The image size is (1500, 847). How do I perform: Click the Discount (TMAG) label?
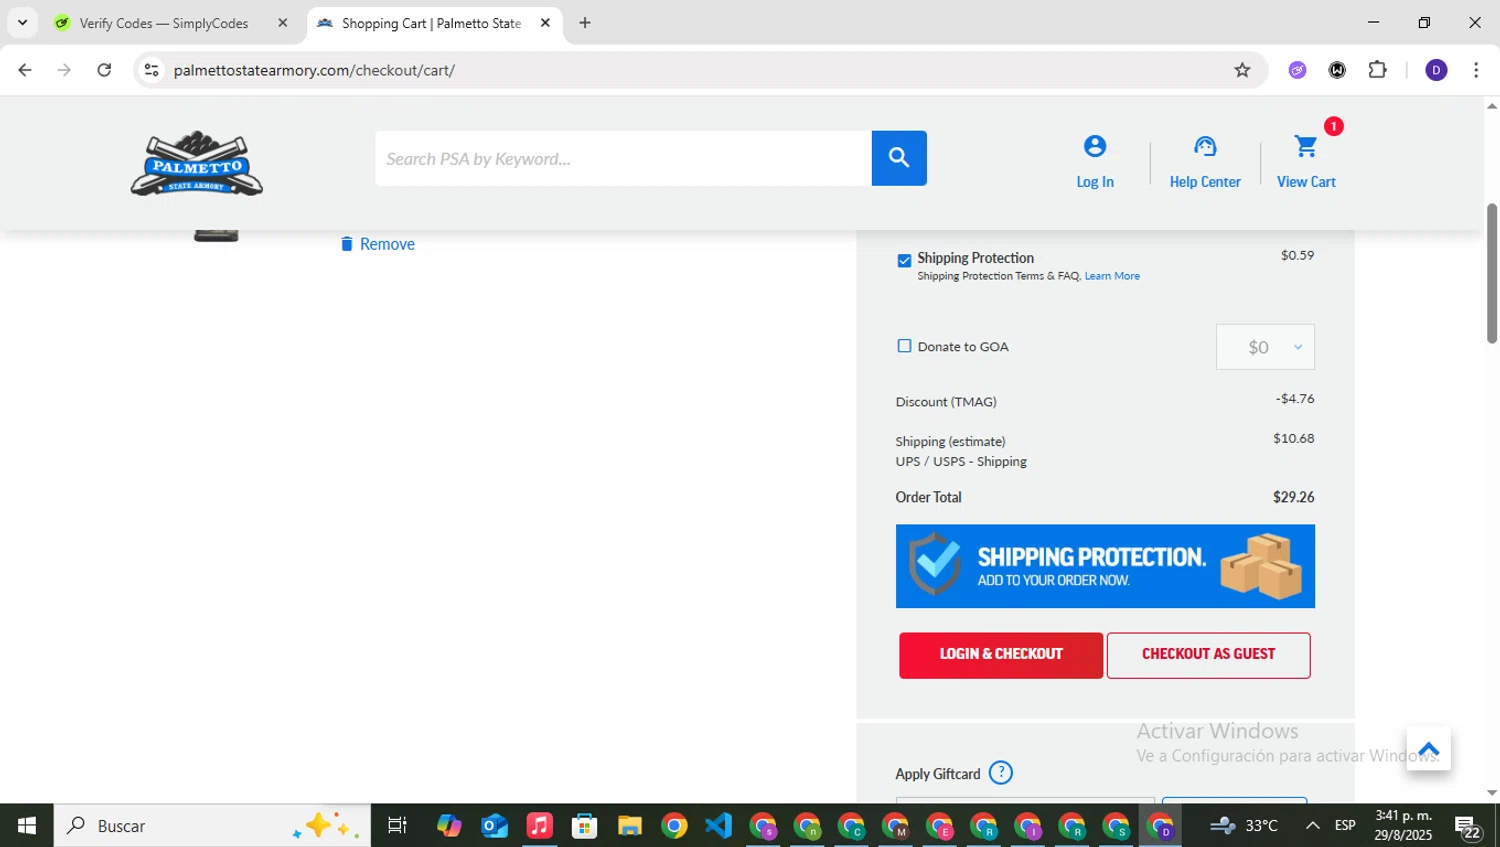coord(946,402)
